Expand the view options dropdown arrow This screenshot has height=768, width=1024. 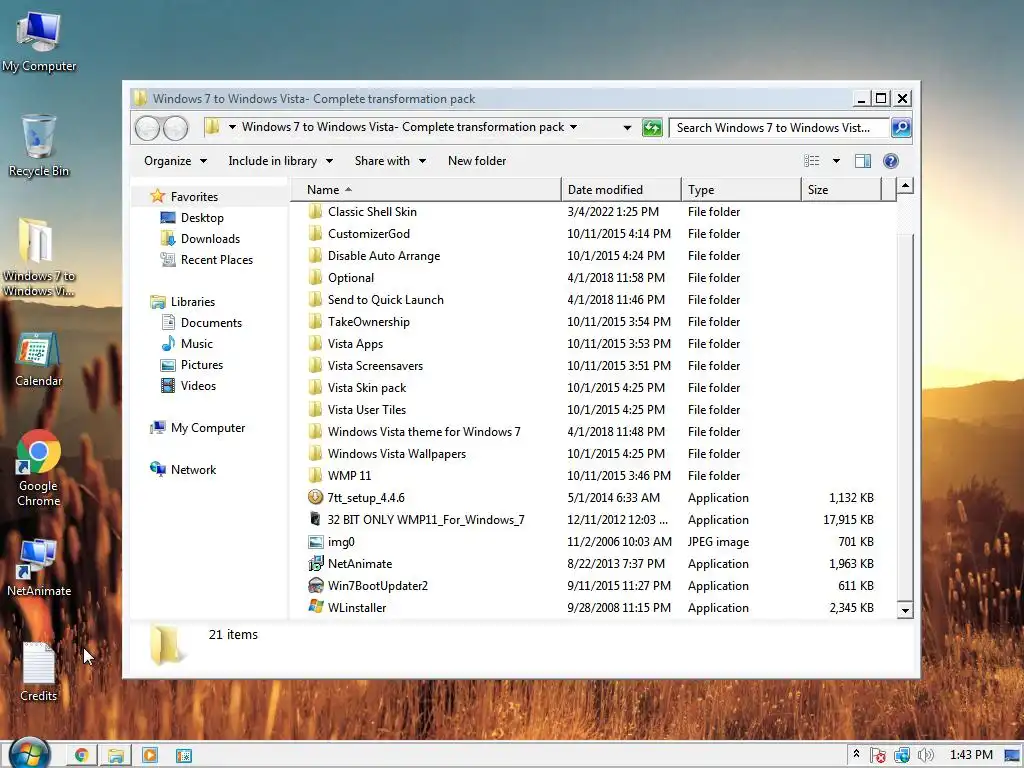836,161
